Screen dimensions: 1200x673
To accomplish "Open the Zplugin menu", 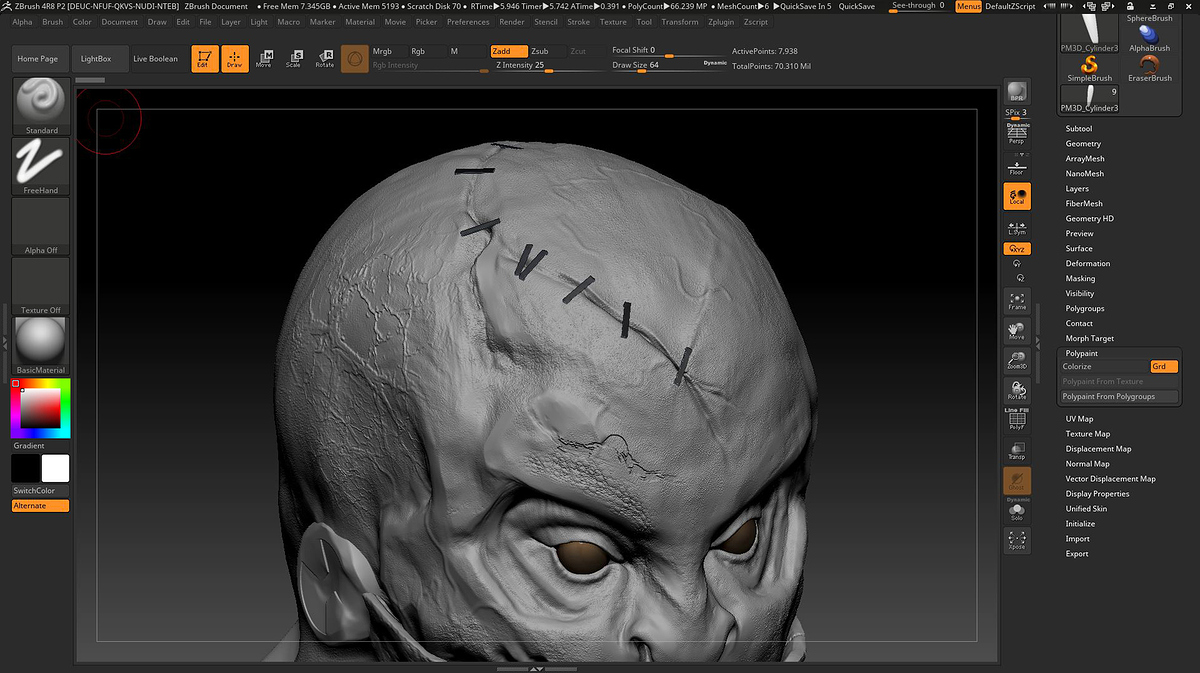I will (x=721, y=22).
